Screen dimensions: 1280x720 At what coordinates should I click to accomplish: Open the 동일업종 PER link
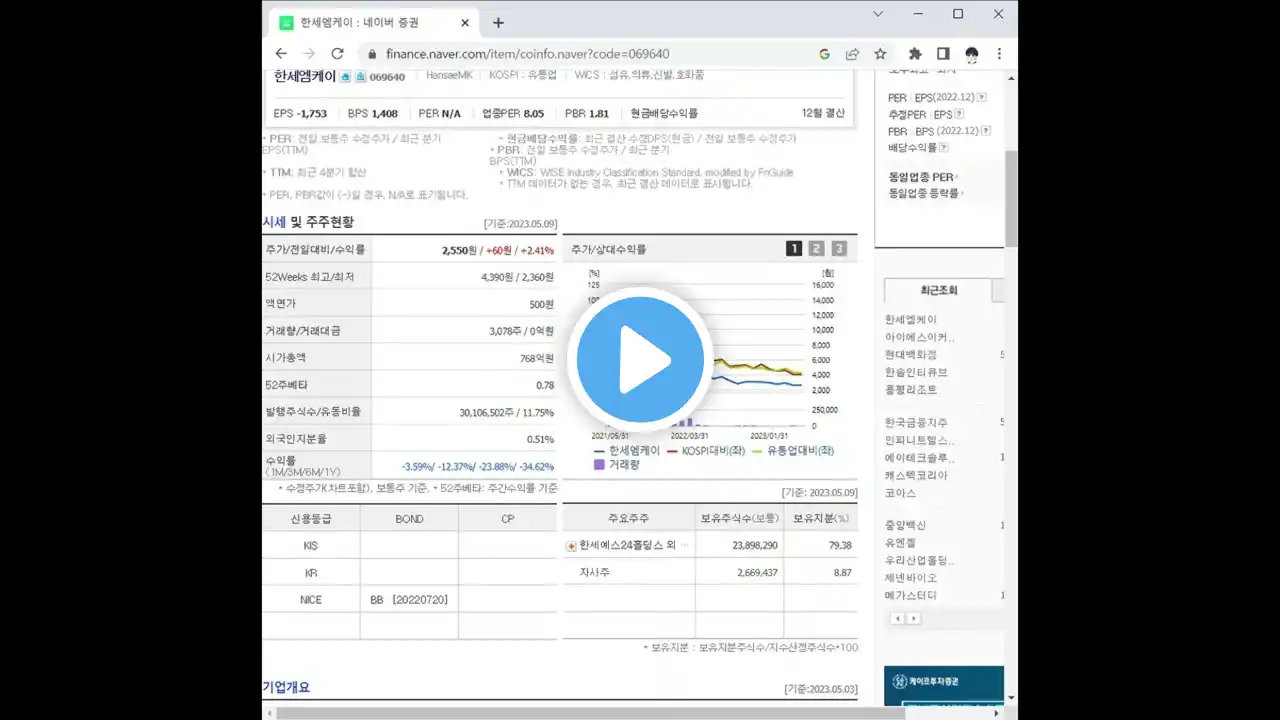click(921, 177)
